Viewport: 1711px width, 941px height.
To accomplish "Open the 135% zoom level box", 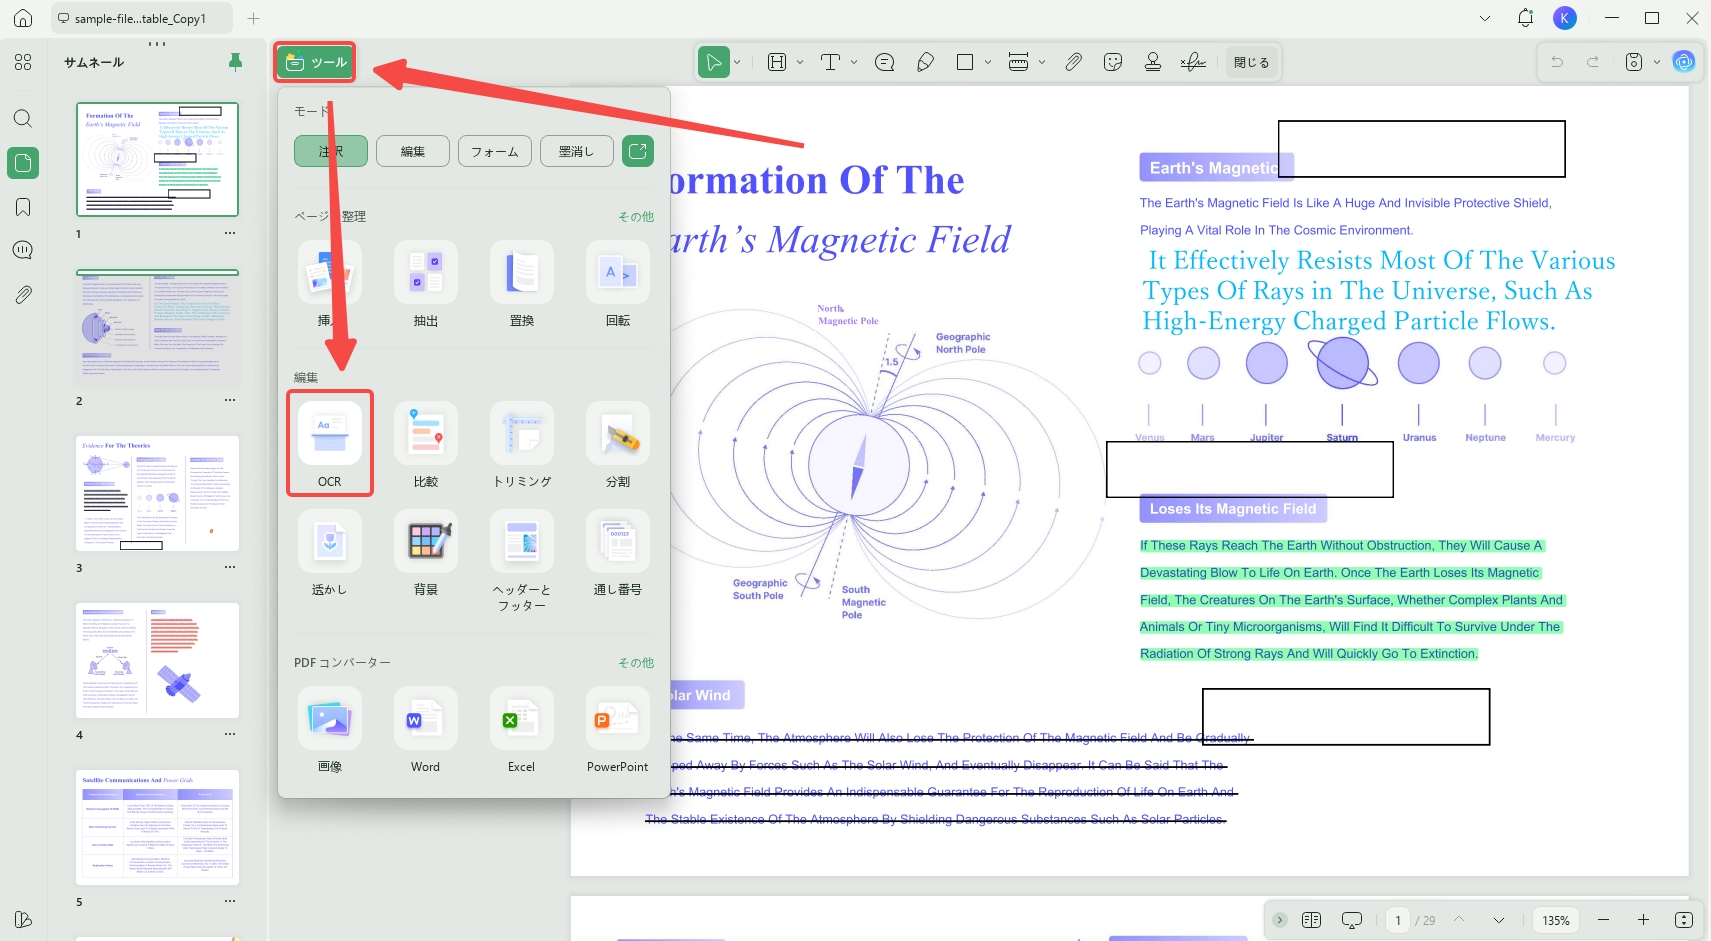I will point(1556,920).
